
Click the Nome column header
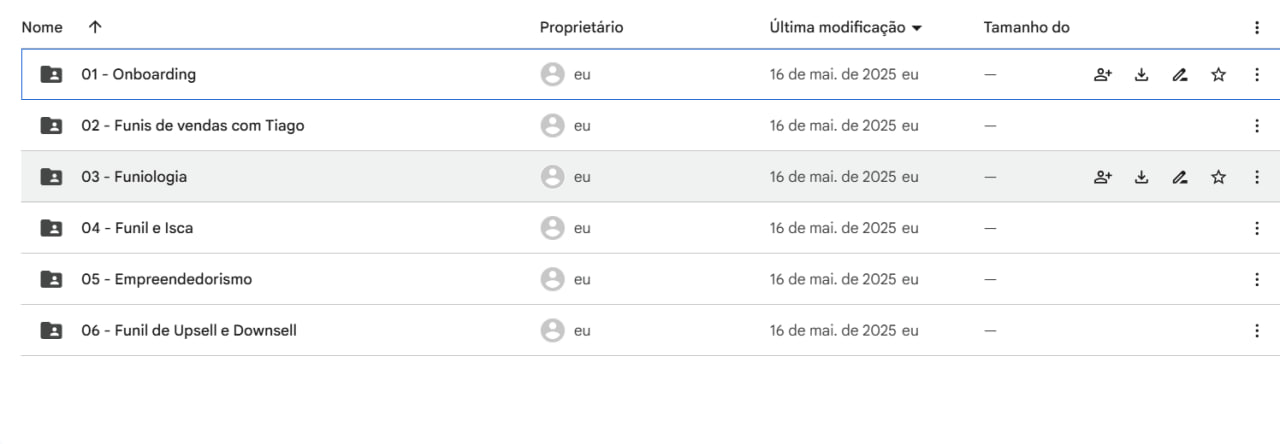click(x=42, y=28)
